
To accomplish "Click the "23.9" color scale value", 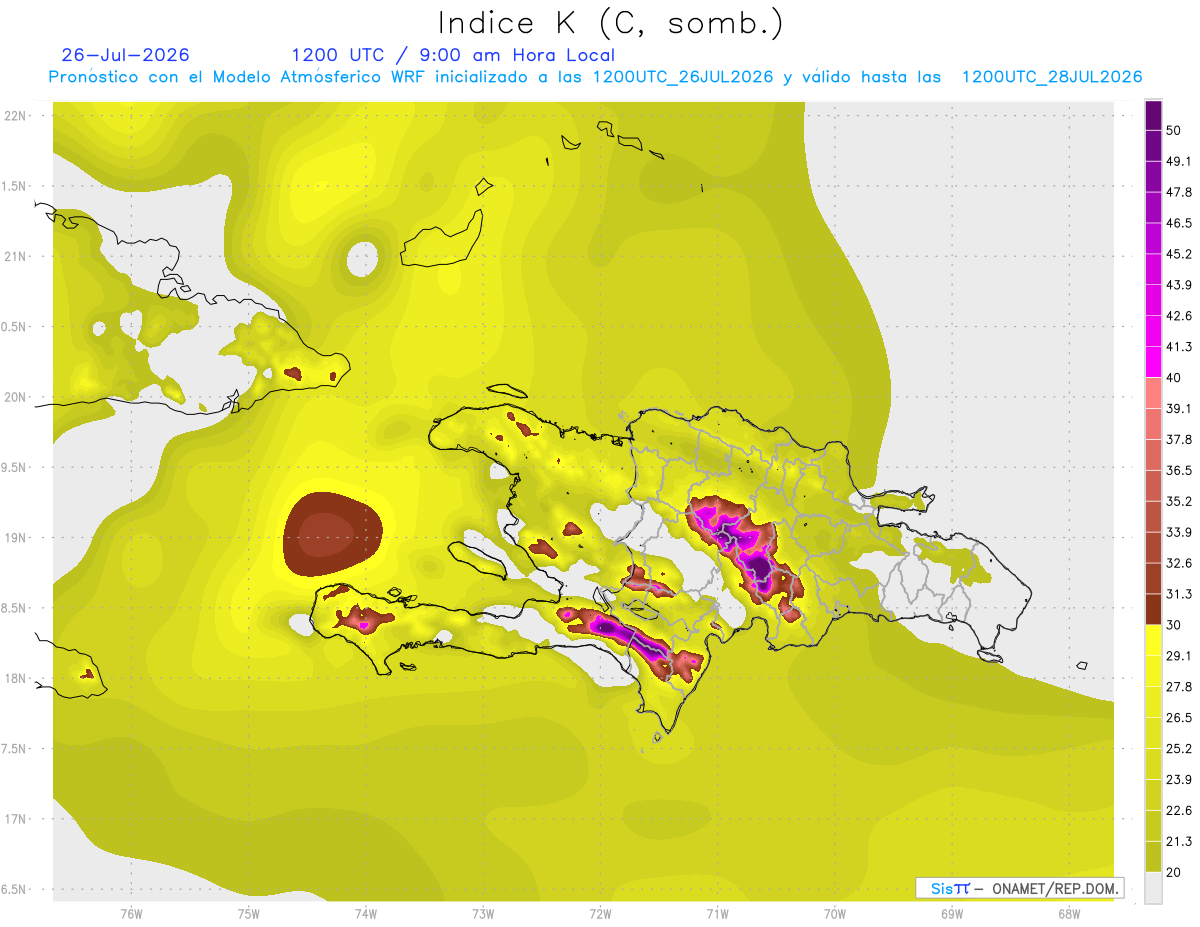I will coord(1180,780).
